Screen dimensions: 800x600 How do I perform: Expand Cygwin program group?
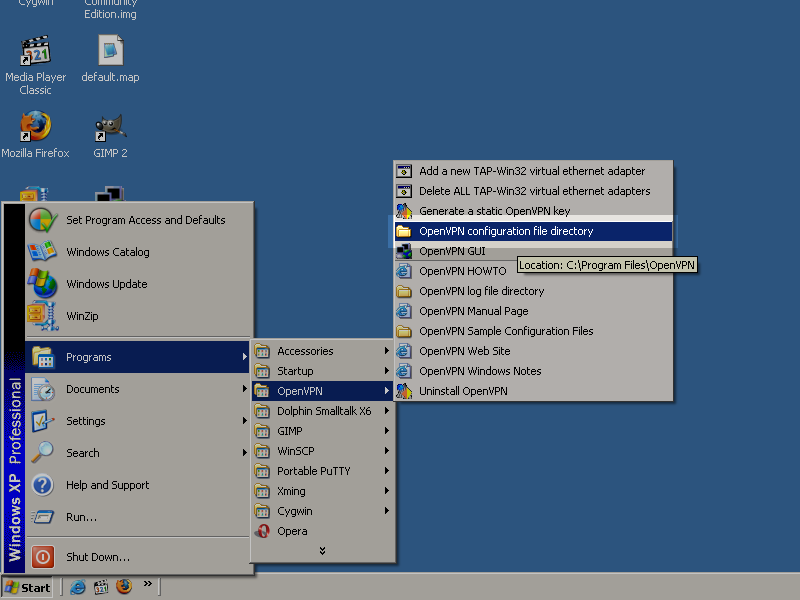coord(323,511)
